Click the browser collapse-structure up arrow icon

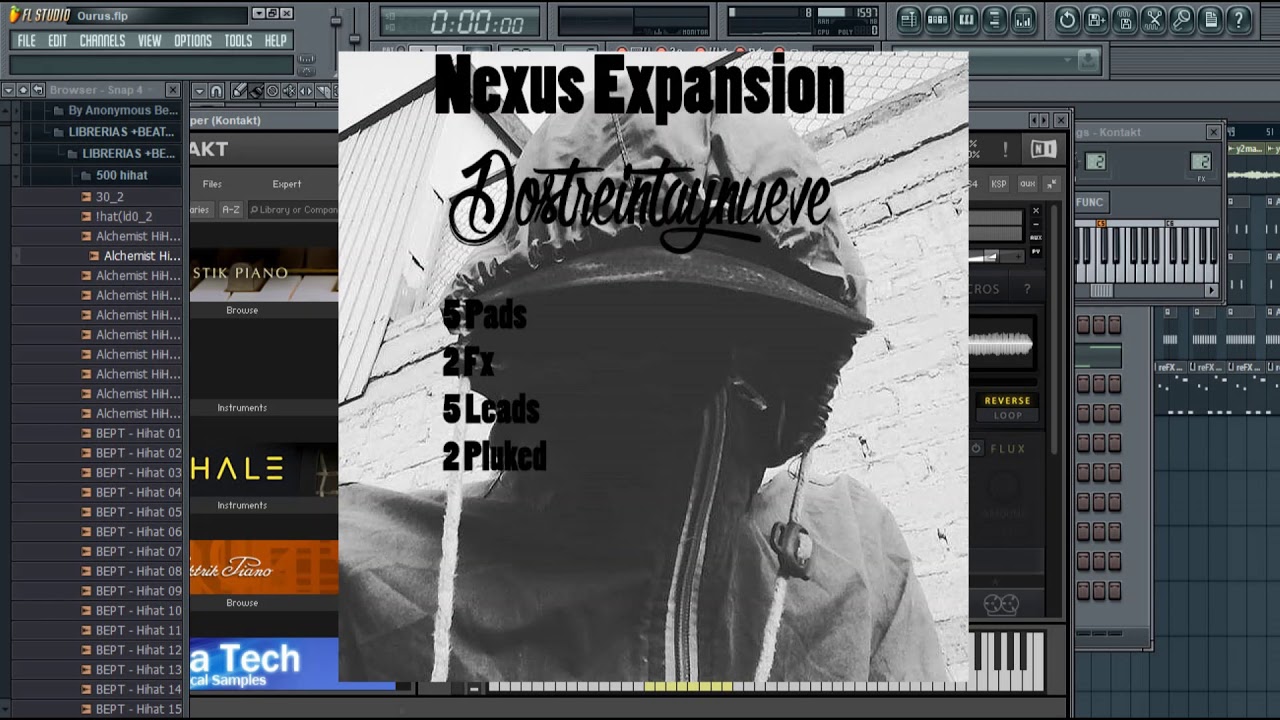pyautogui.click(x=23, y=90)
